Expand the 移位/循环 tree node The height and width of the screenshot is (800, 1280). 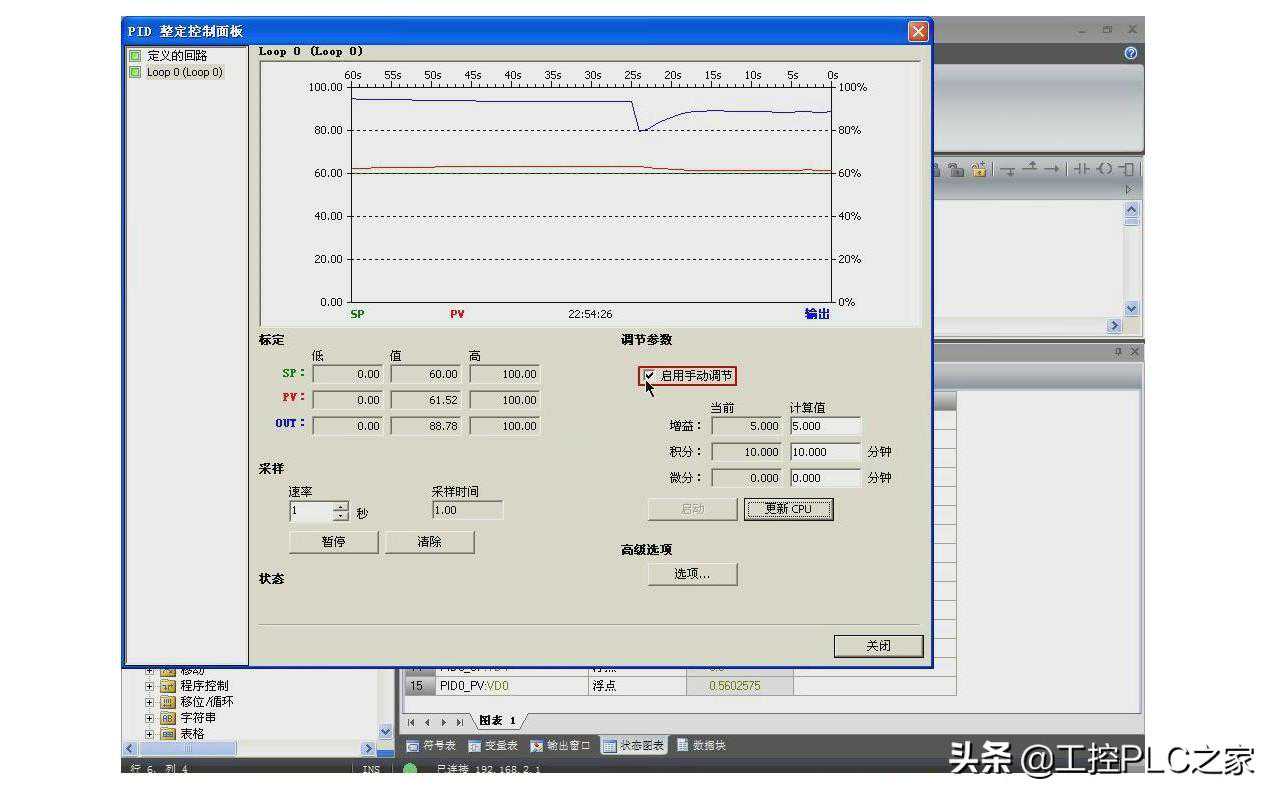150,702
